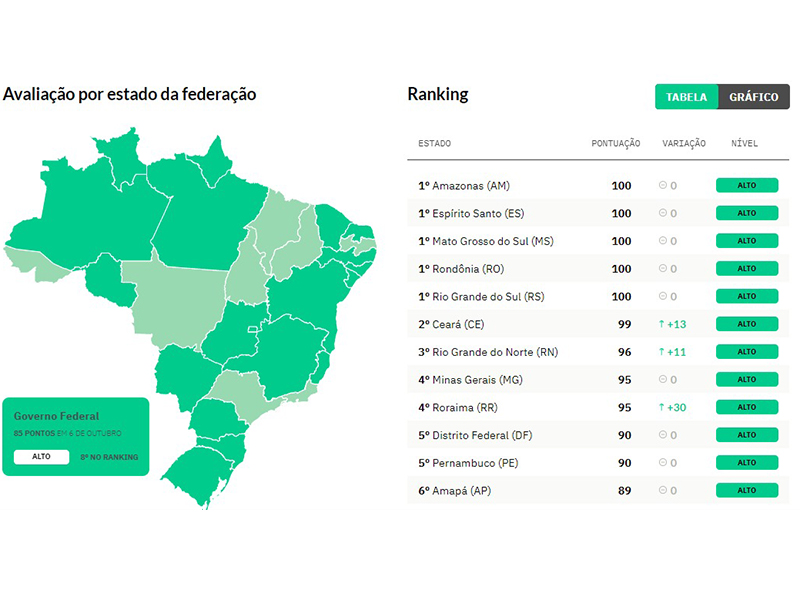Viewport: 800px width, 600px height.
Task: Open the Espírito Santo (ES) ranking row
Action: [472, 213]
